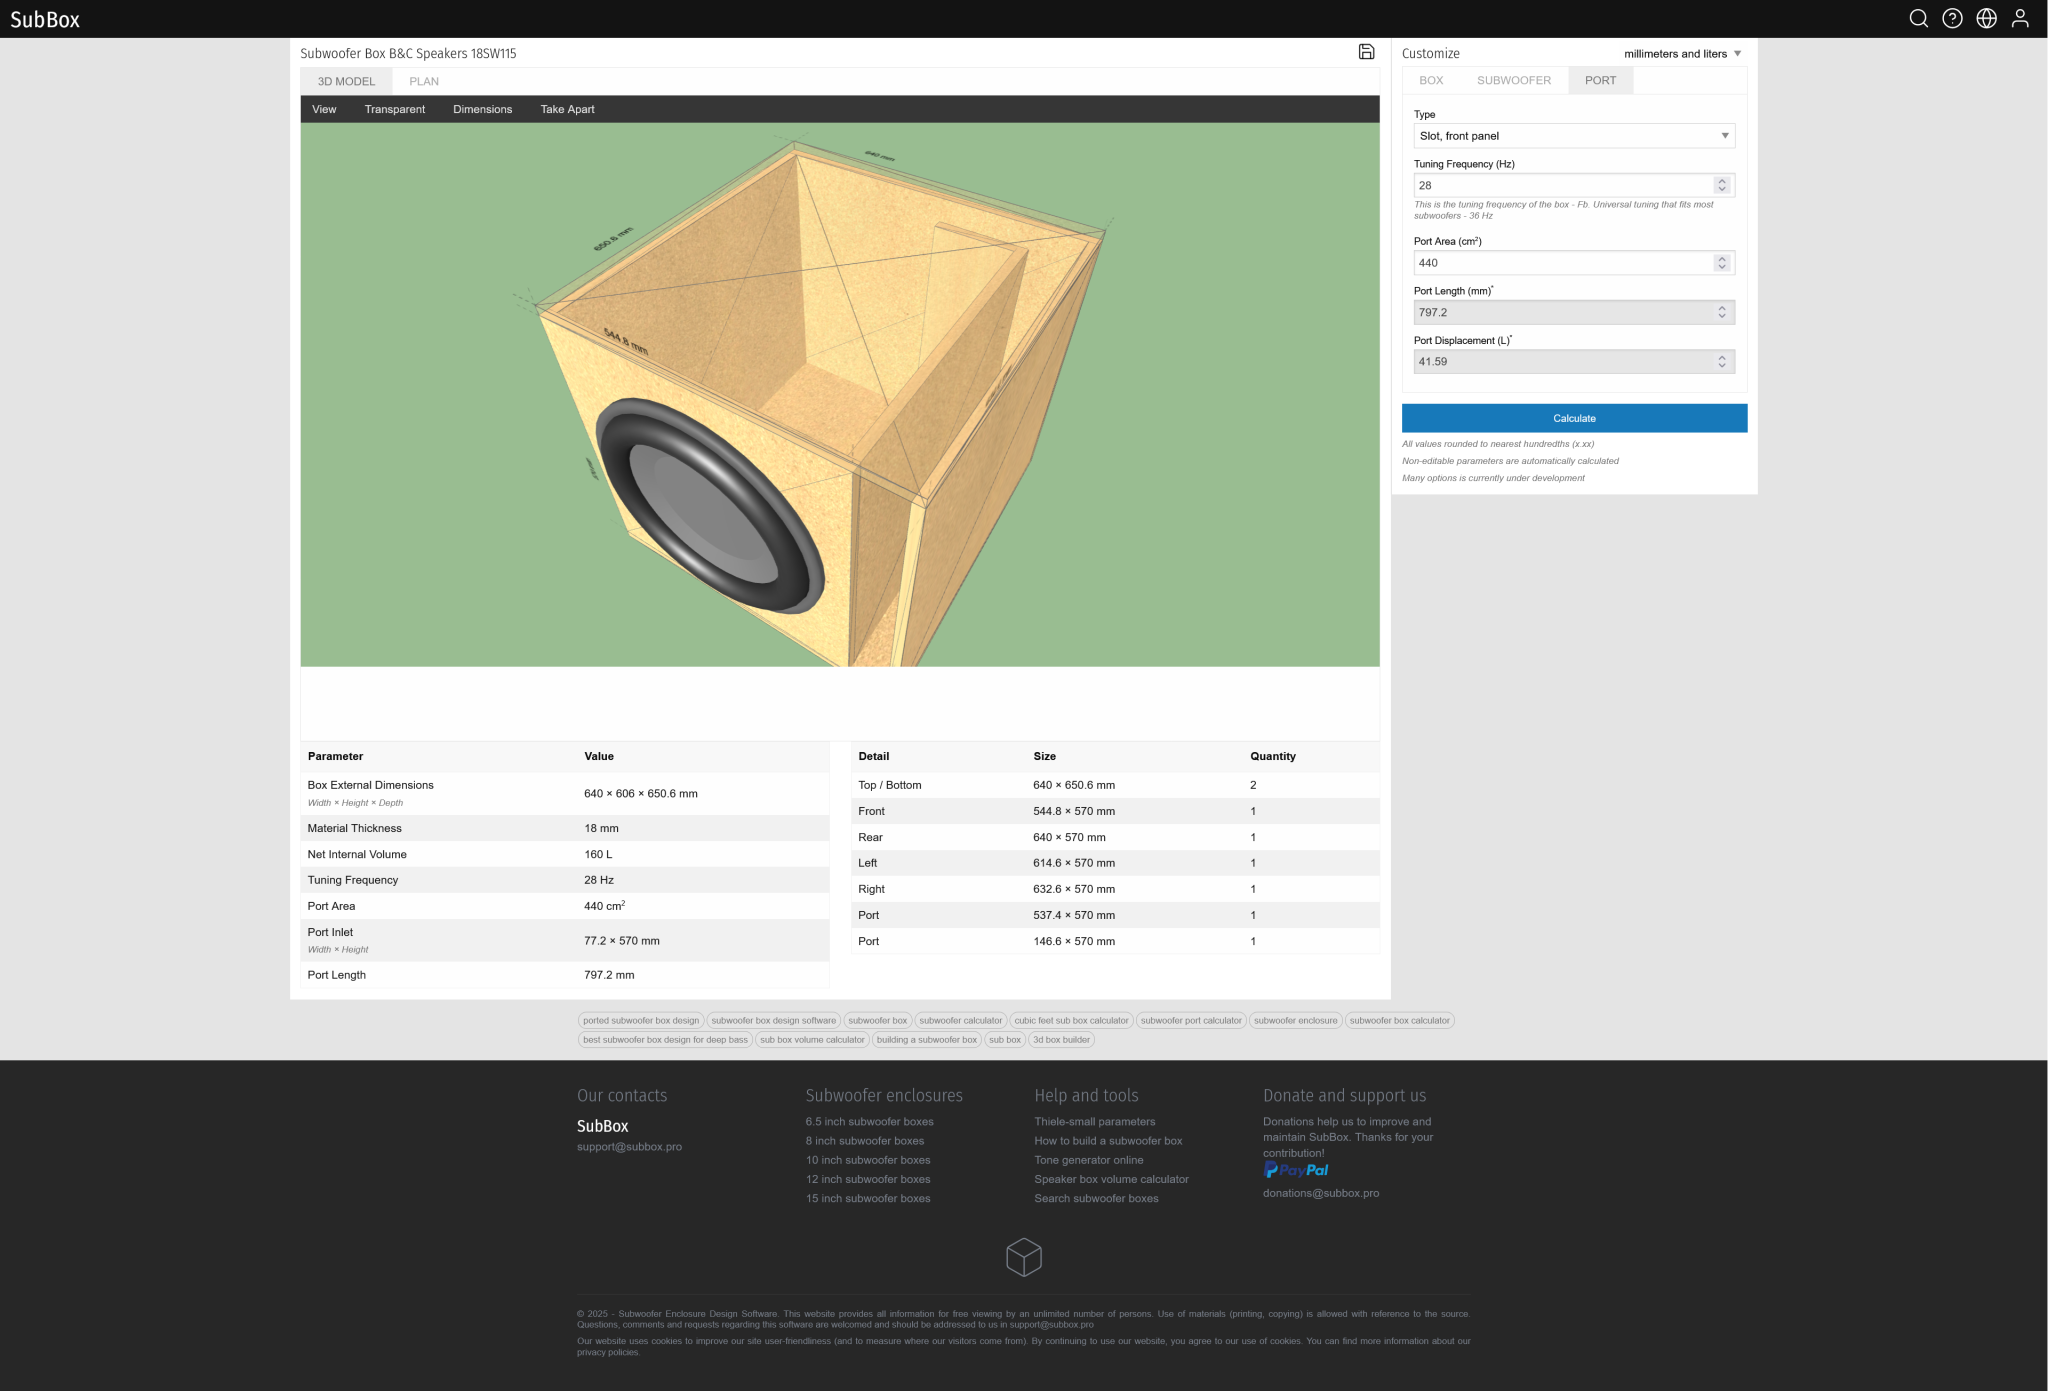Click the 'ported subwoofer box design' tag
This screenshot has height=1391, width=2048.
(x=641, y=1021)
